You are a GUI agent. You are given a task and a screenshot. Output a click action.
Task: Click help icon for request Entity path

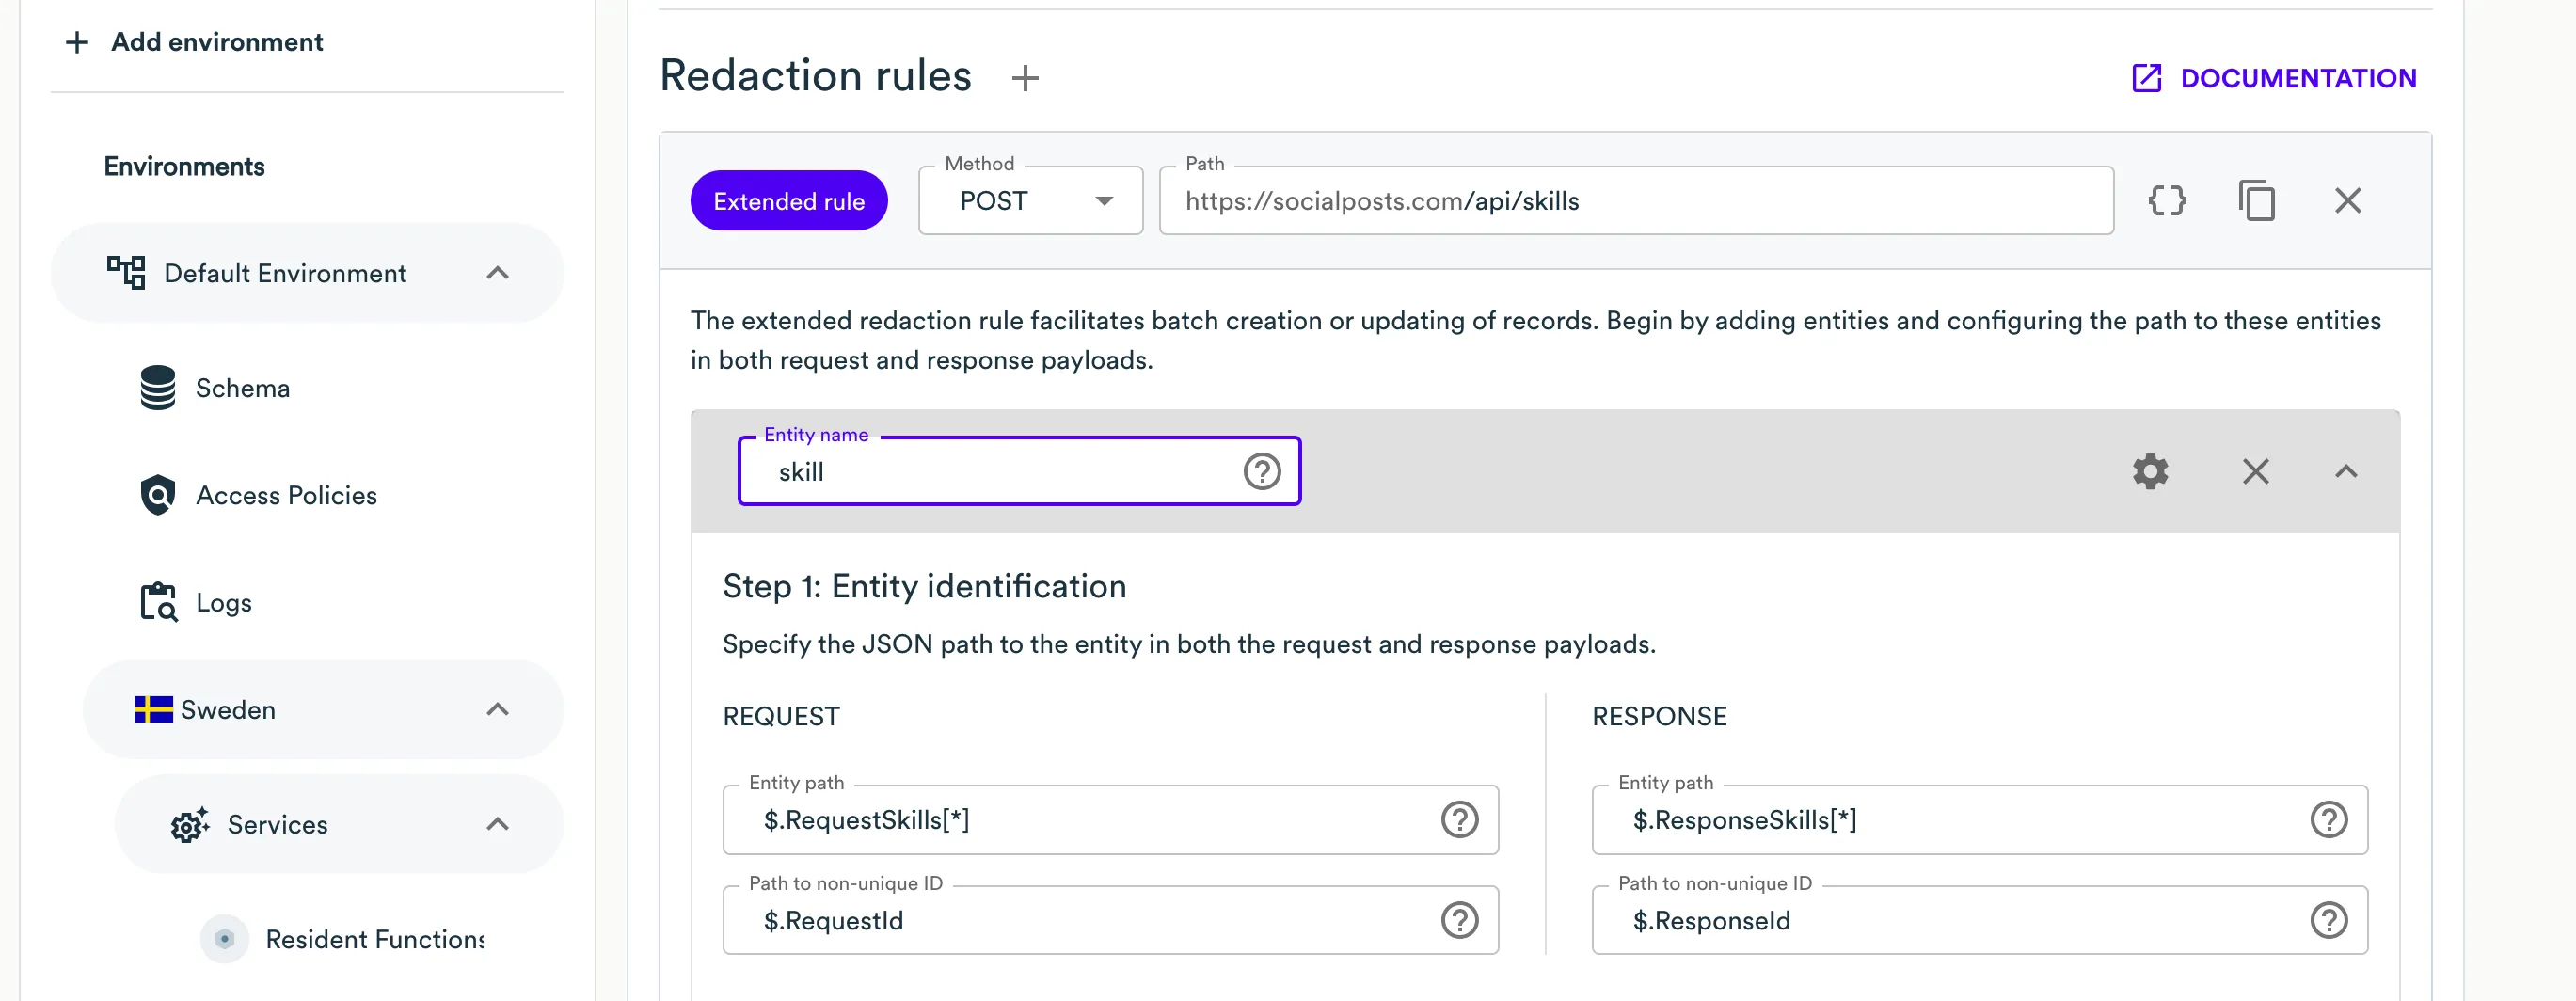click(x=1459, y=820)
